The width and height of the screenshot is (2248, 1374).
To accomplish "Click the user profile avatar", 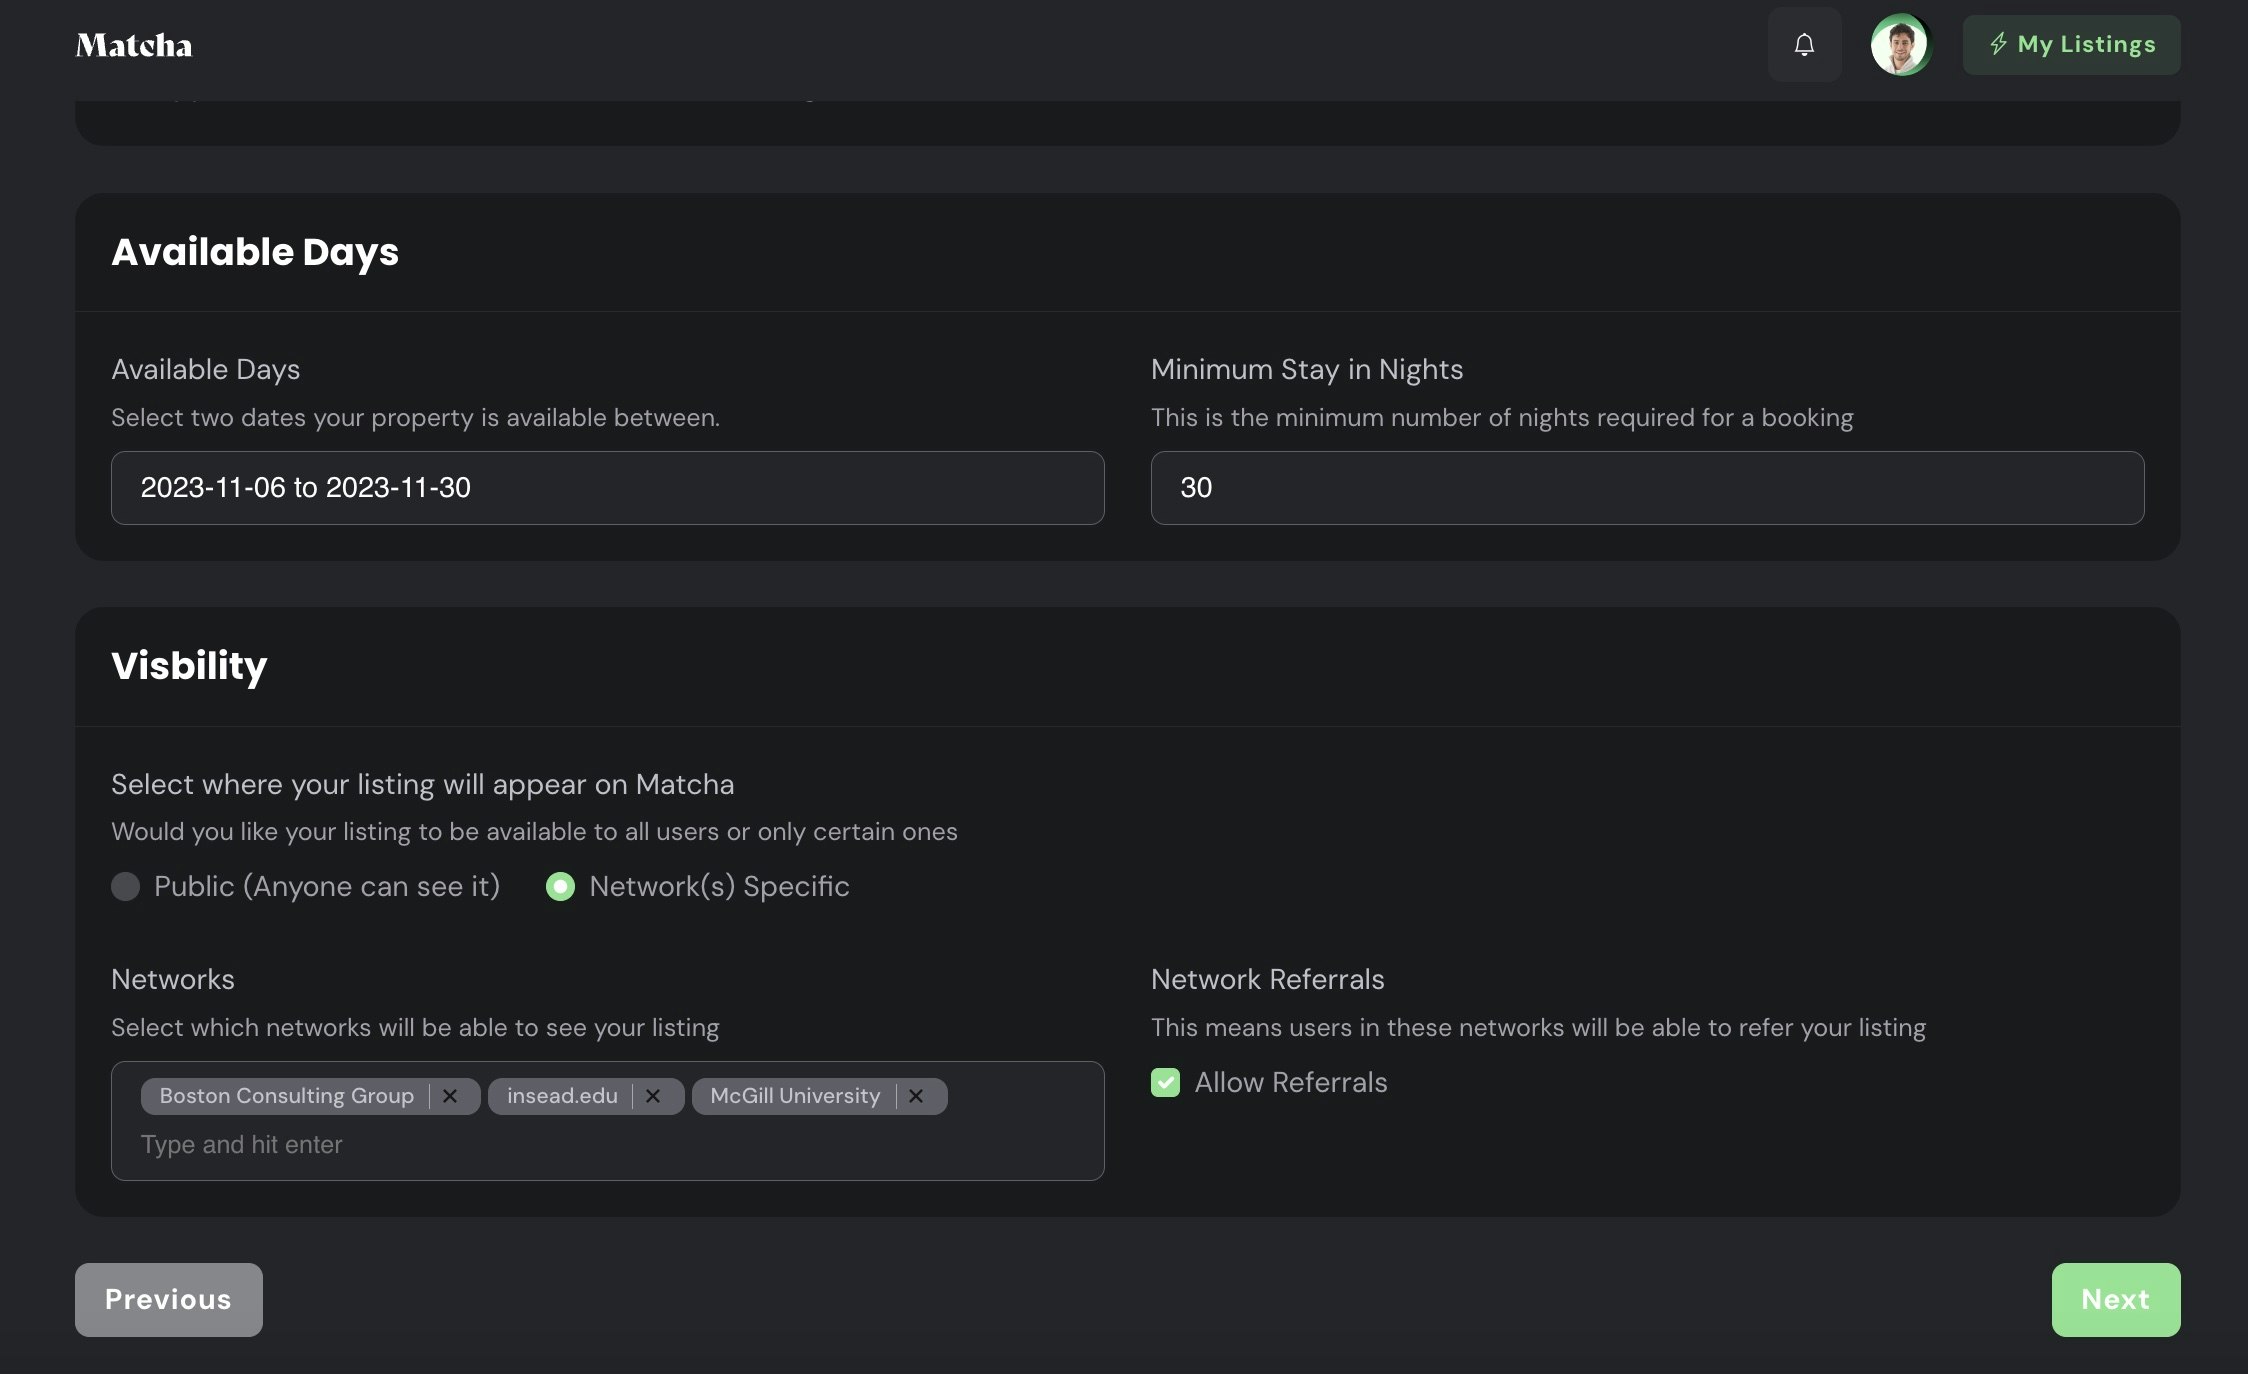I will click(x=1899, y=45).
